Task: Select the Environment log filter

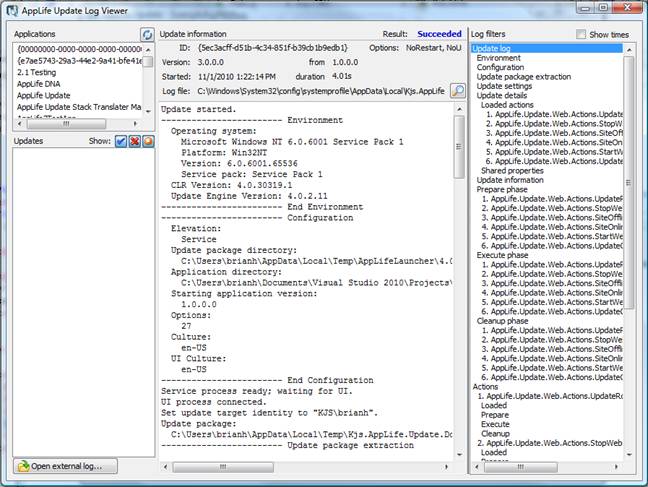Action: click(x=498, y=58)
